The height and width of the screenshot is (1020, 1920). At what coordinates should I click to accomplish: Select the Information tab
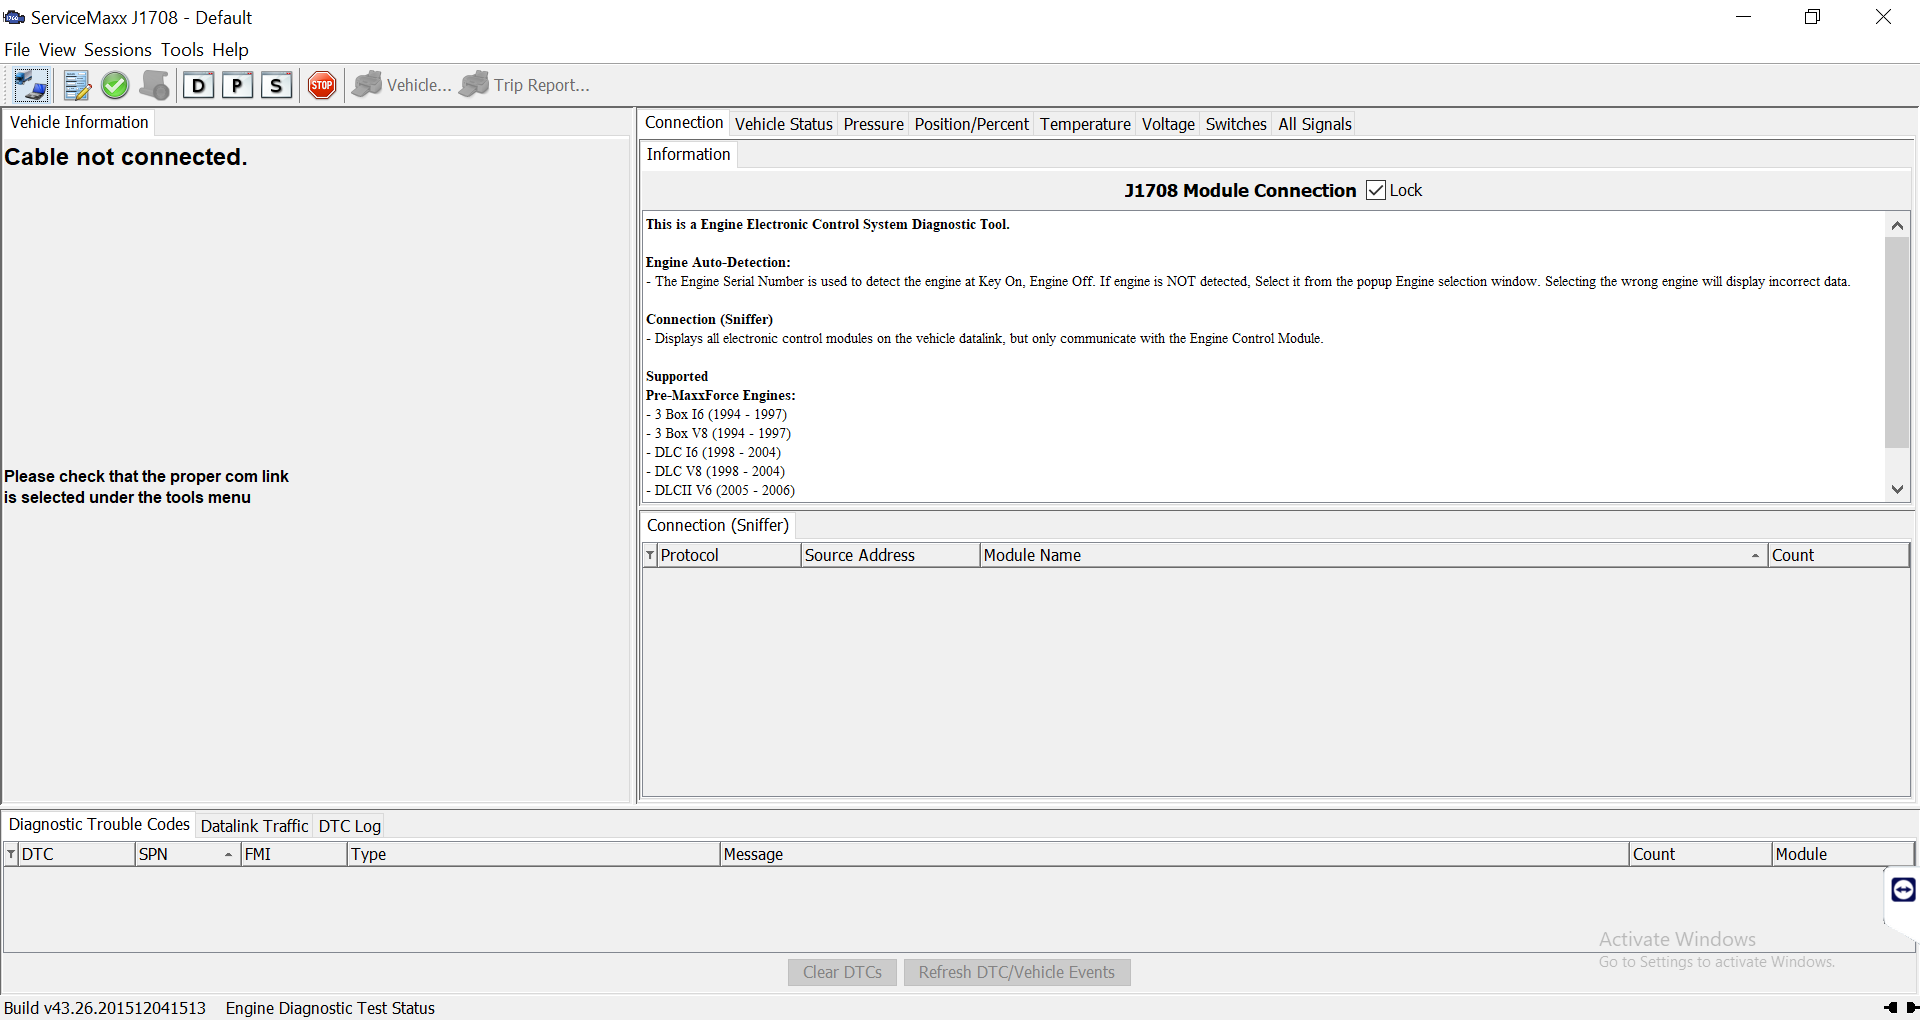[x=688, y=154]
